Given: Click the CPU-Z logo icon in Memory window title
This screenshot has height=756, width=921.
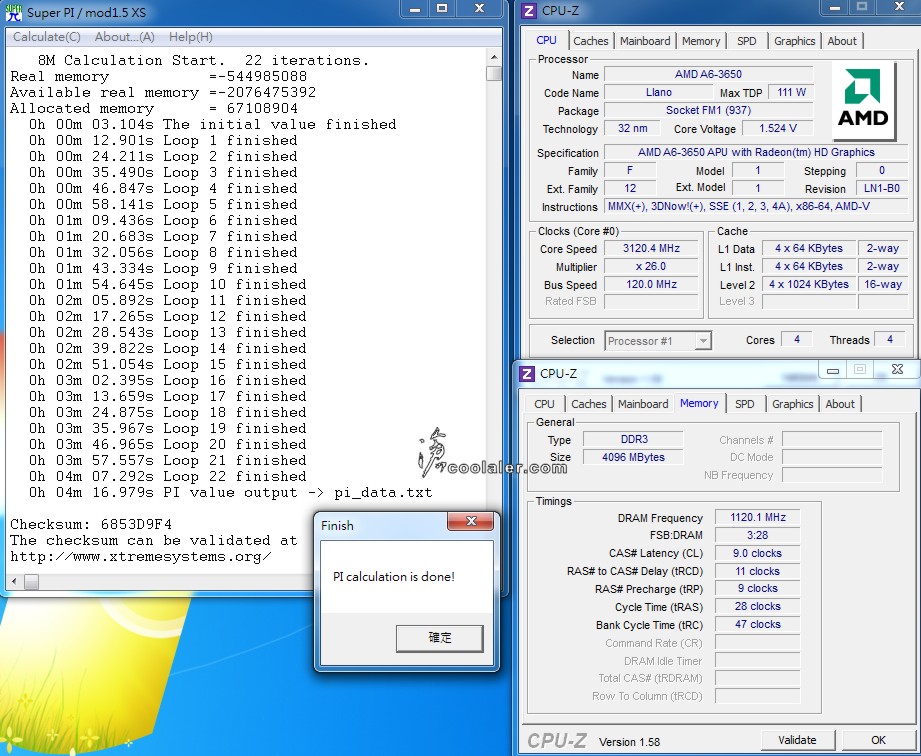Looking at the screenshot, I should point(527,374).
